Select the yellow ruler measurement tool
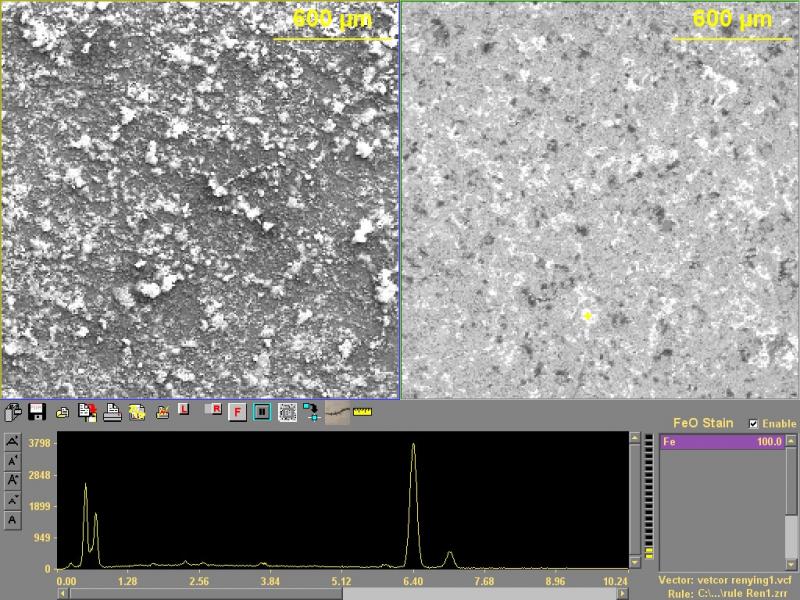Viewport: 800px width, 600px height. tap(362, 411)
